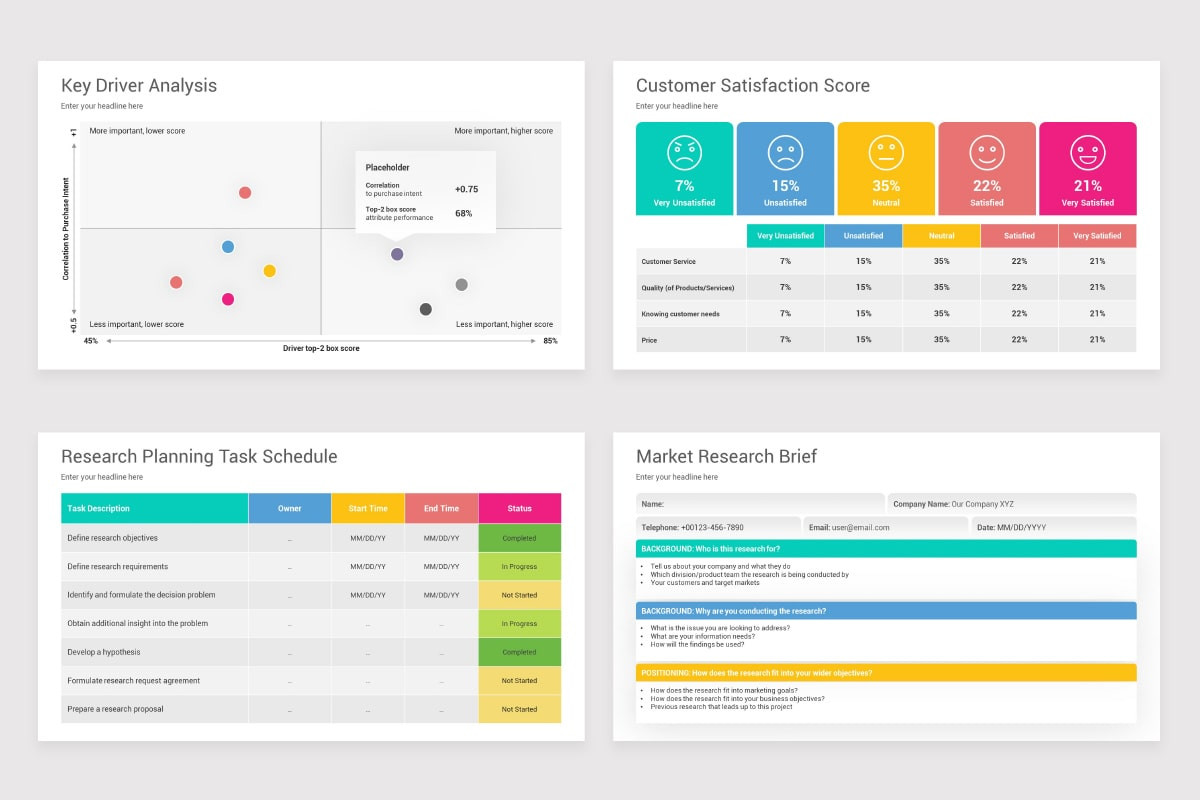
Task: Select the Very Satisfied grinning face icon
Action: point(1088,153)
